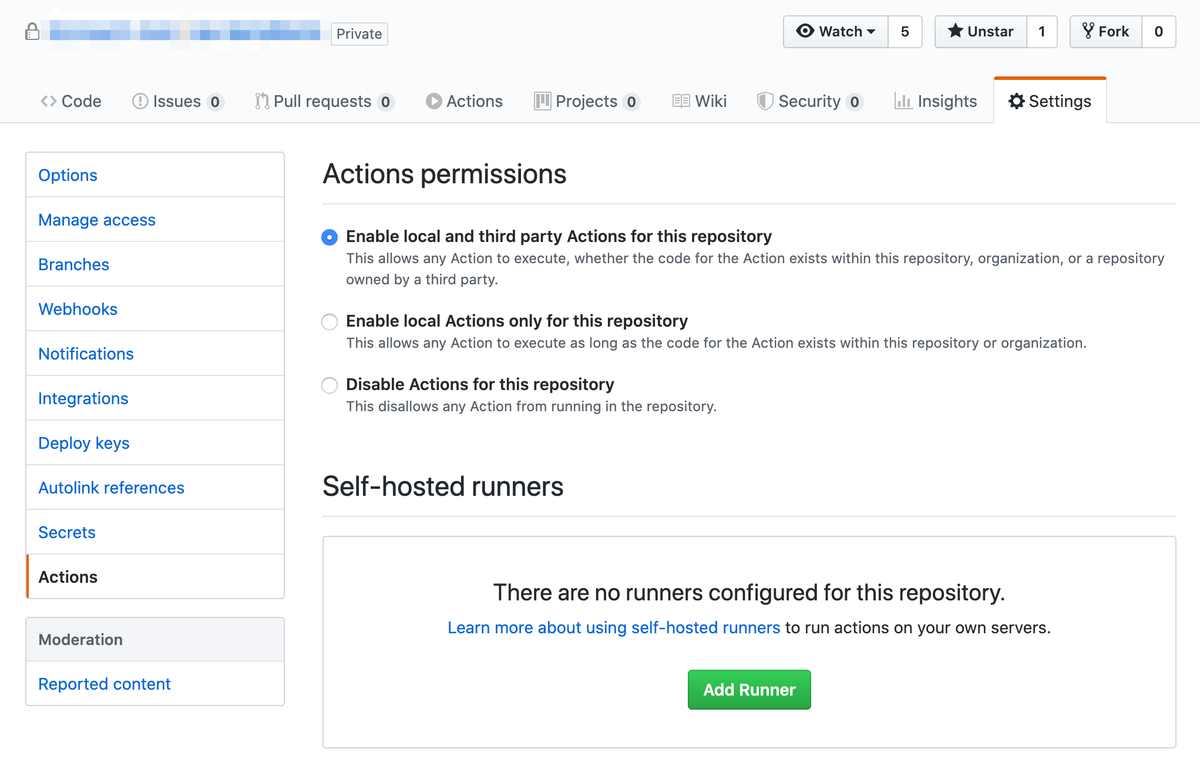Select Enable local Actions only option
The image size is (1200, 769).
tap(329, 322)
